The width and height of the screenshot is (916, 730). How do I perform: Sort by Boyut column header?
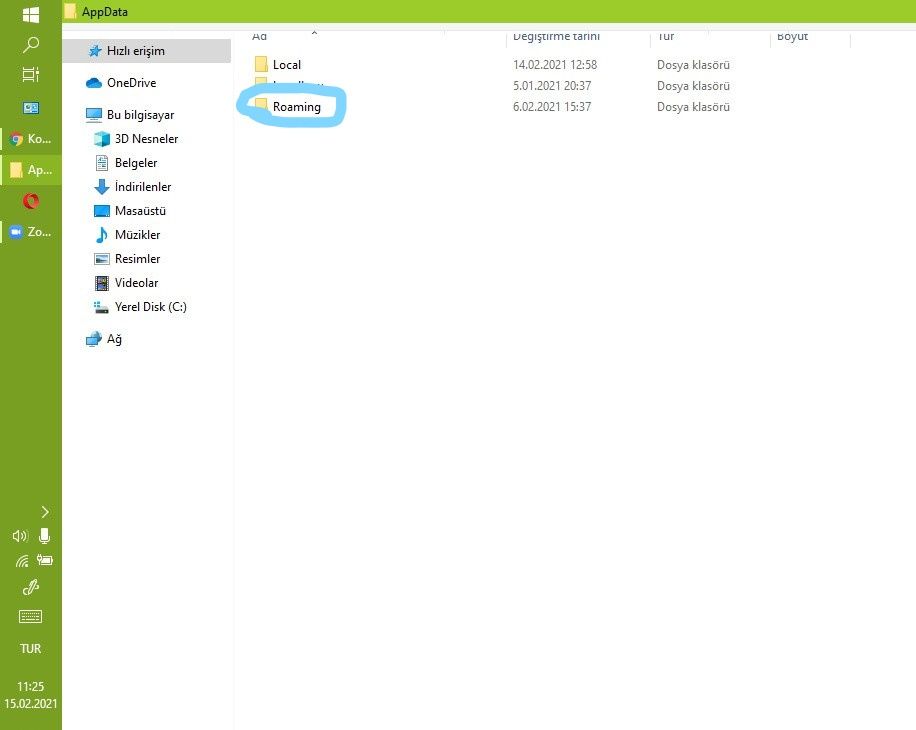[x=792, y=36]
